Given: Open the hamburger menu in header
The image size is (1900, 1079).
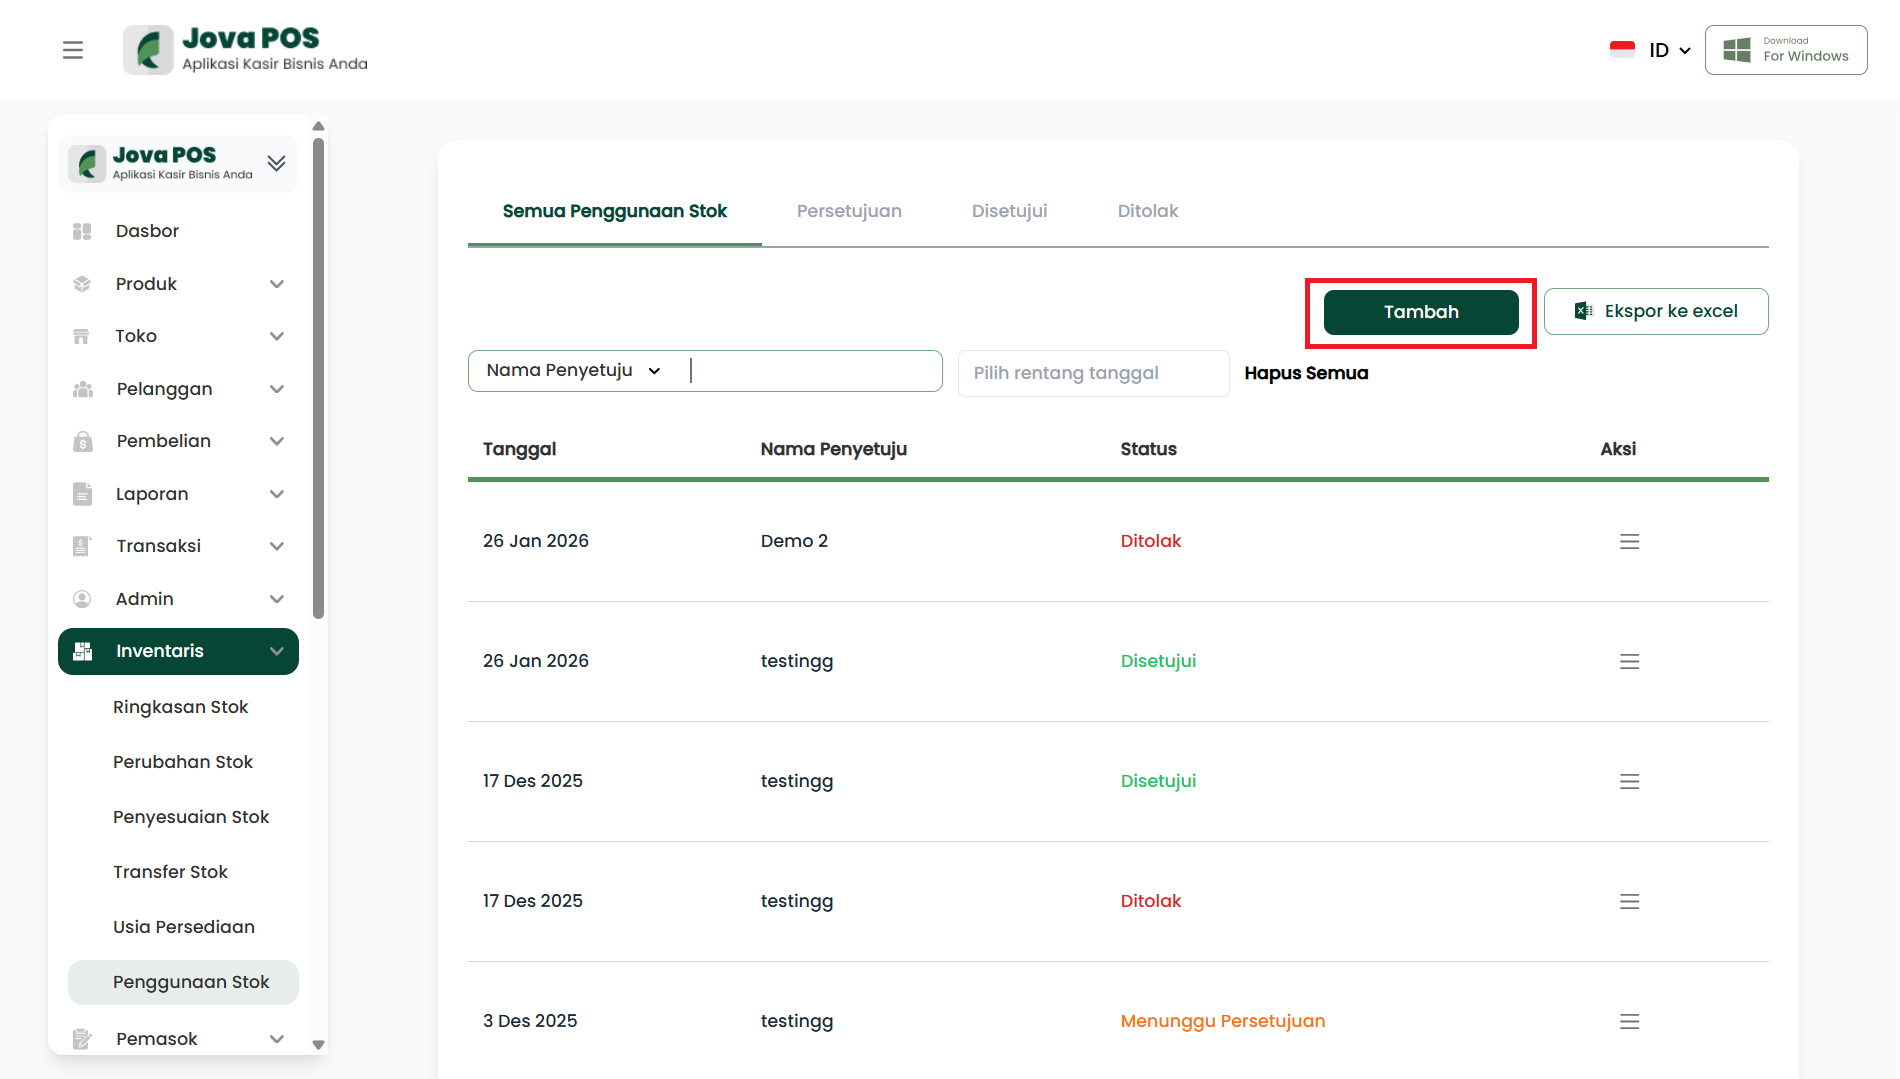Looking at the screenshot, I should click(x=73, y=50).
